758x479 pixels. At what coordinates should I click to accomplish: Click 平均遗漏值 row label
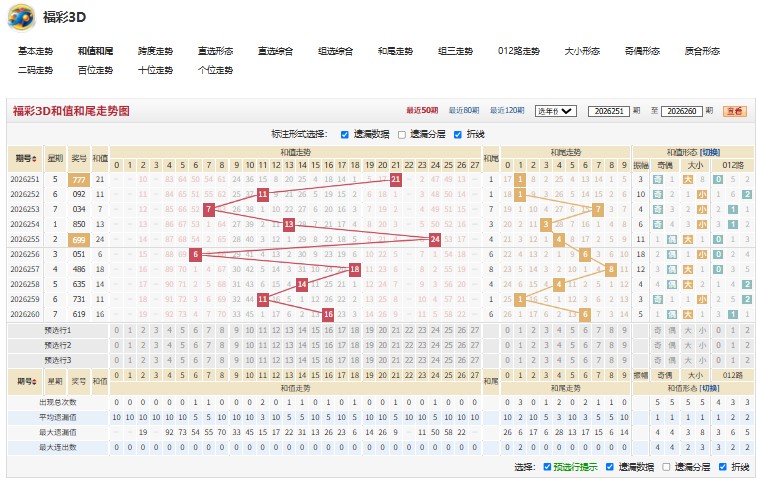click(x=58, y=417)
